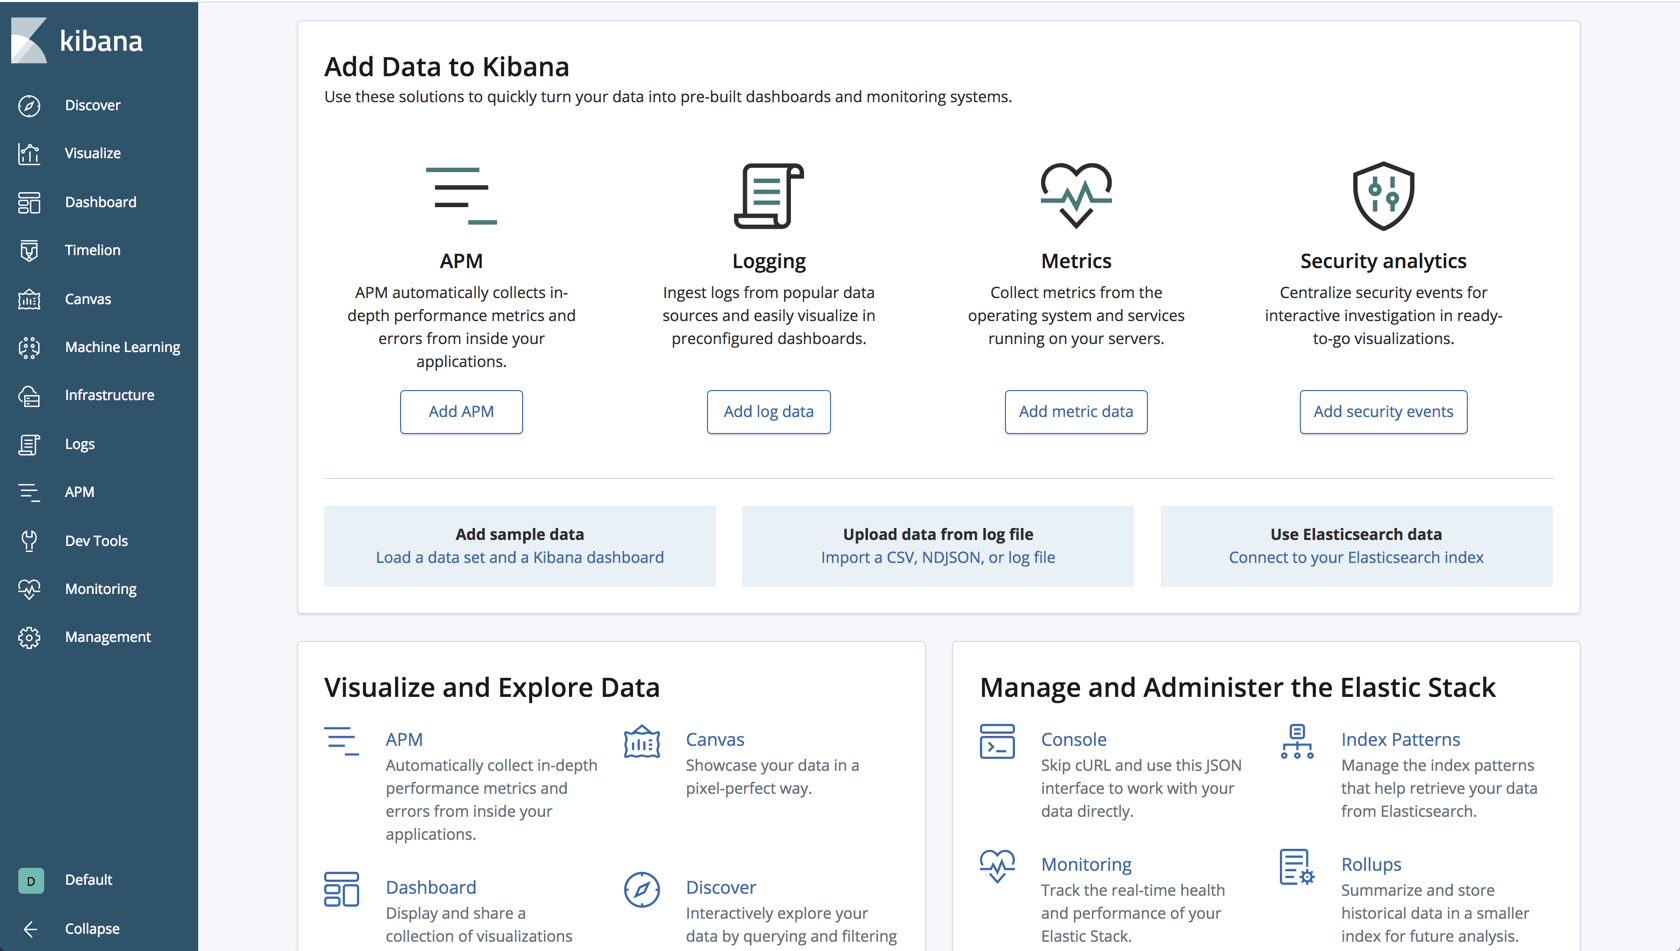Click Dashboard icon under Visualize and Explore
This screenshot has width=1680, height=951.
tap(341, 889)
